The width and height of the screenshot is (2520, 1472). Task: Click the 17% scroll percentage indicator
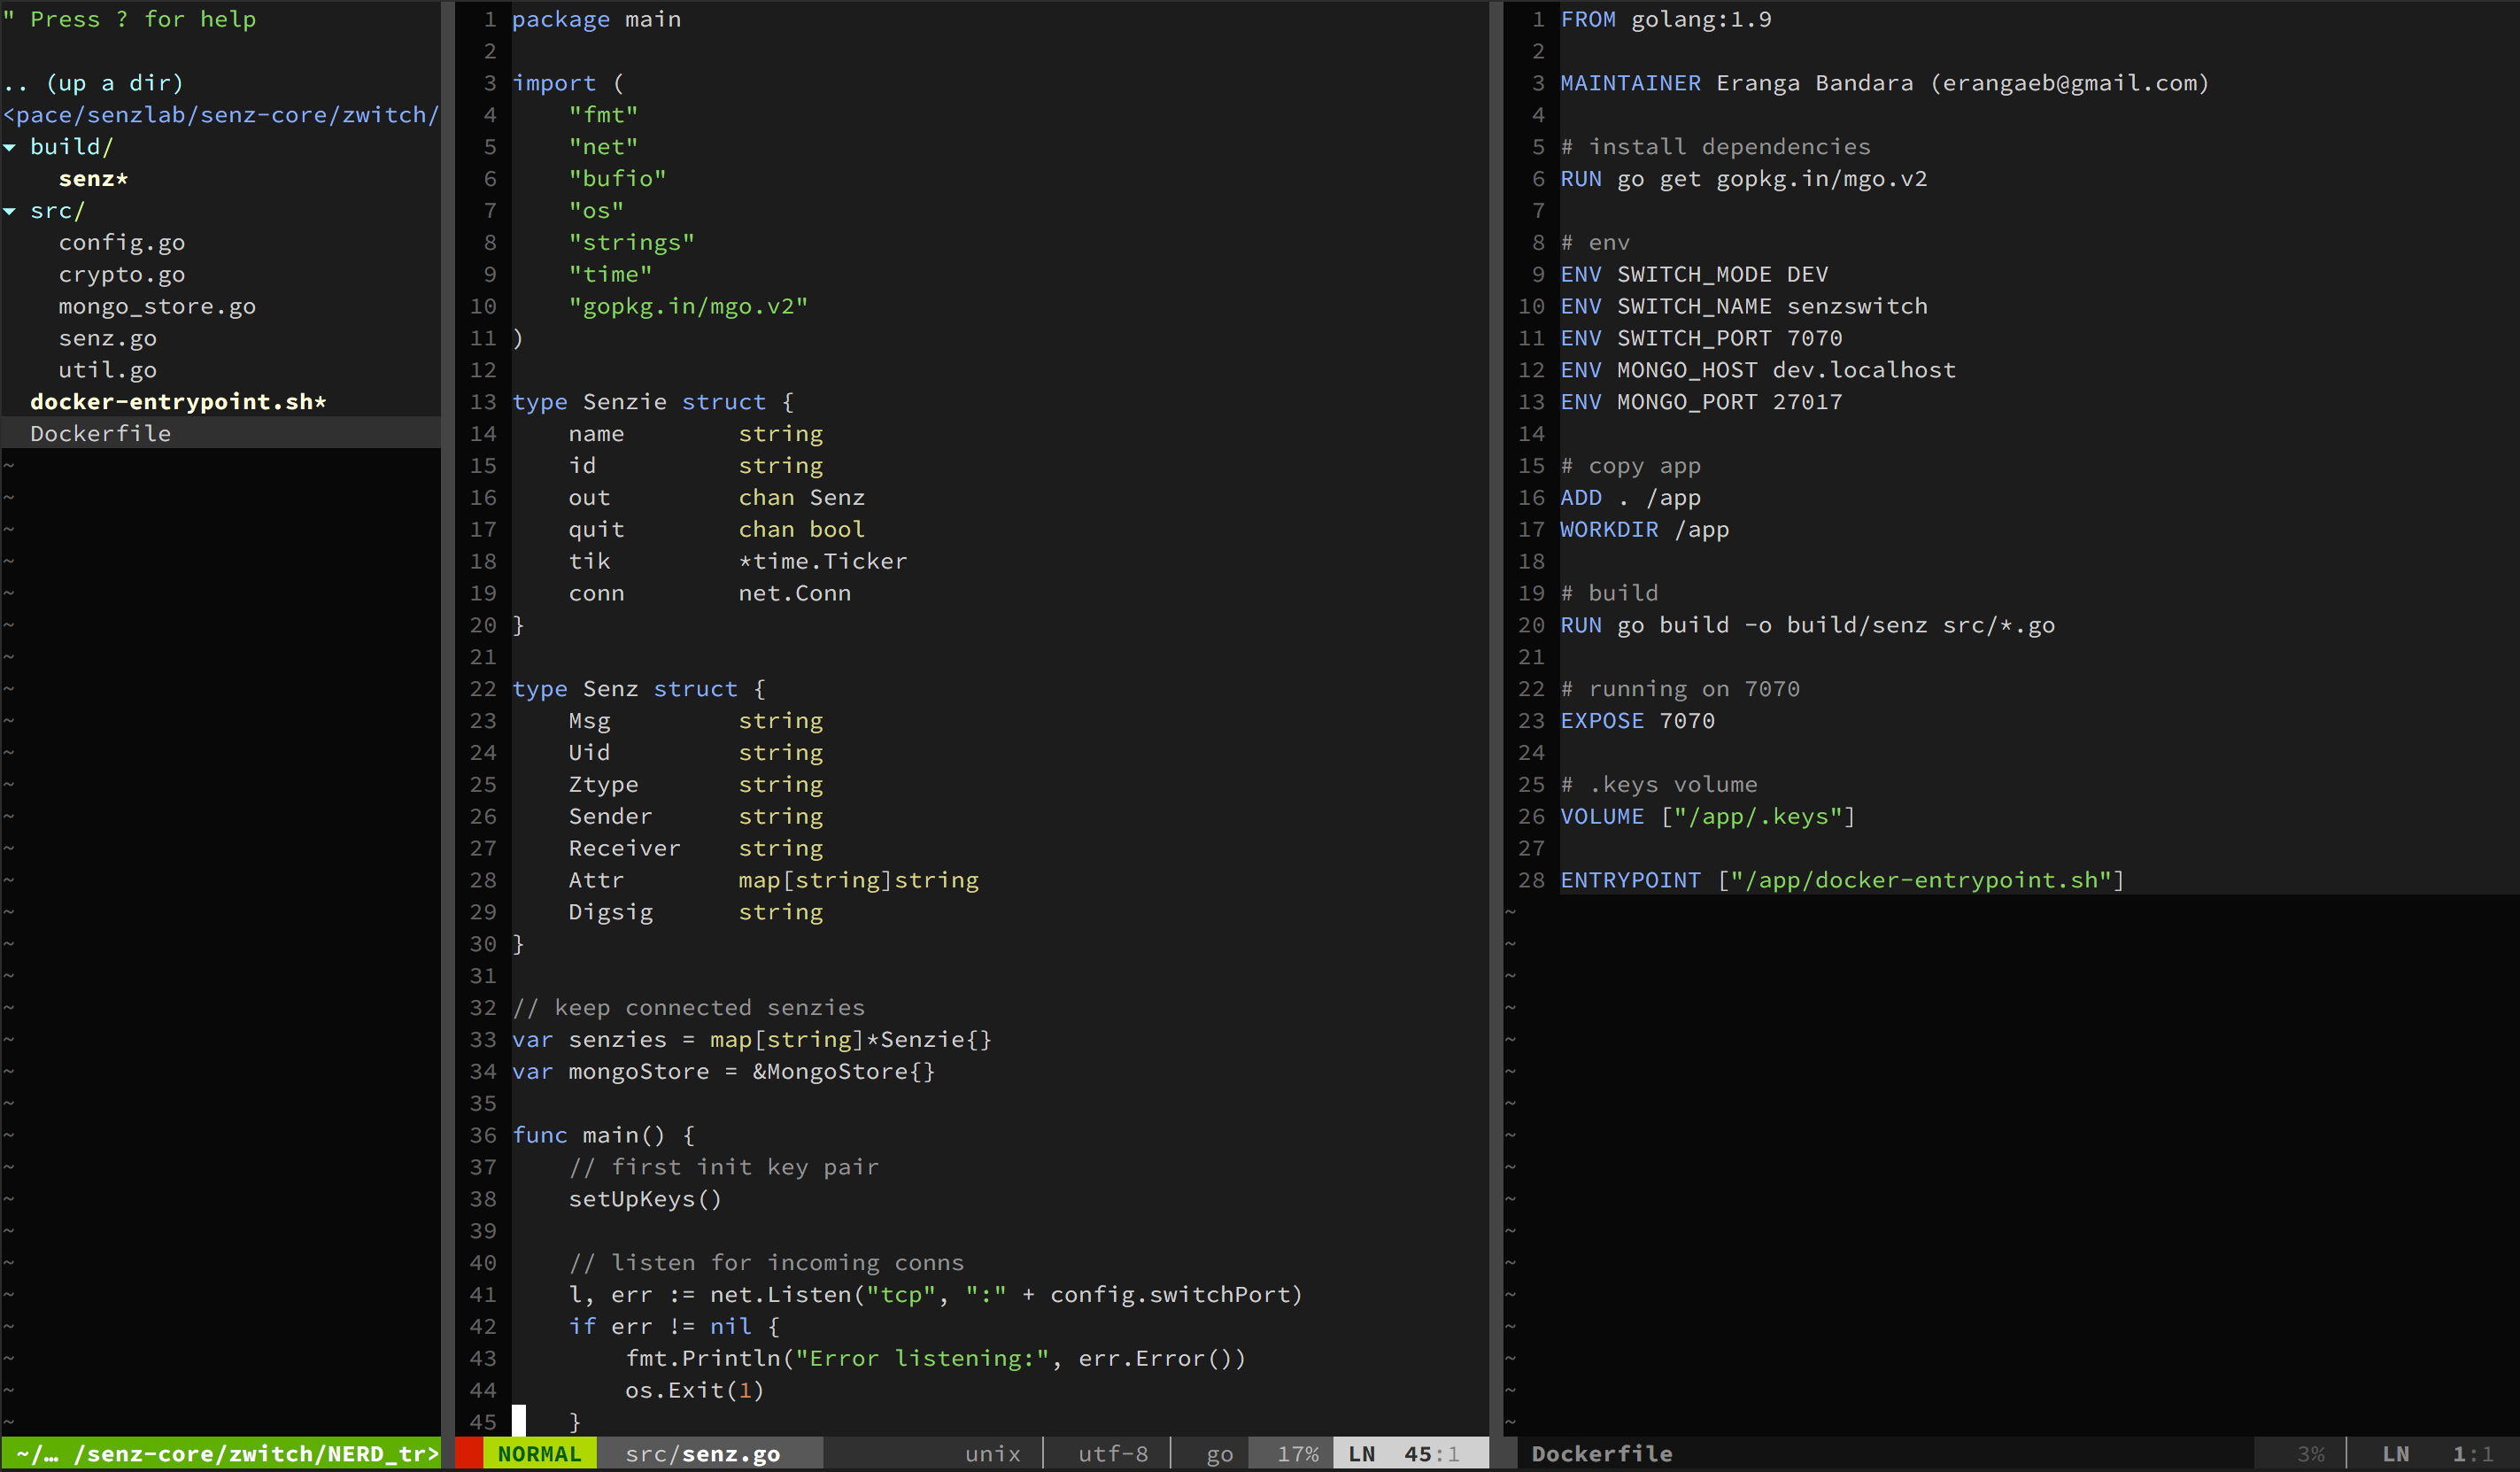1297,1453
